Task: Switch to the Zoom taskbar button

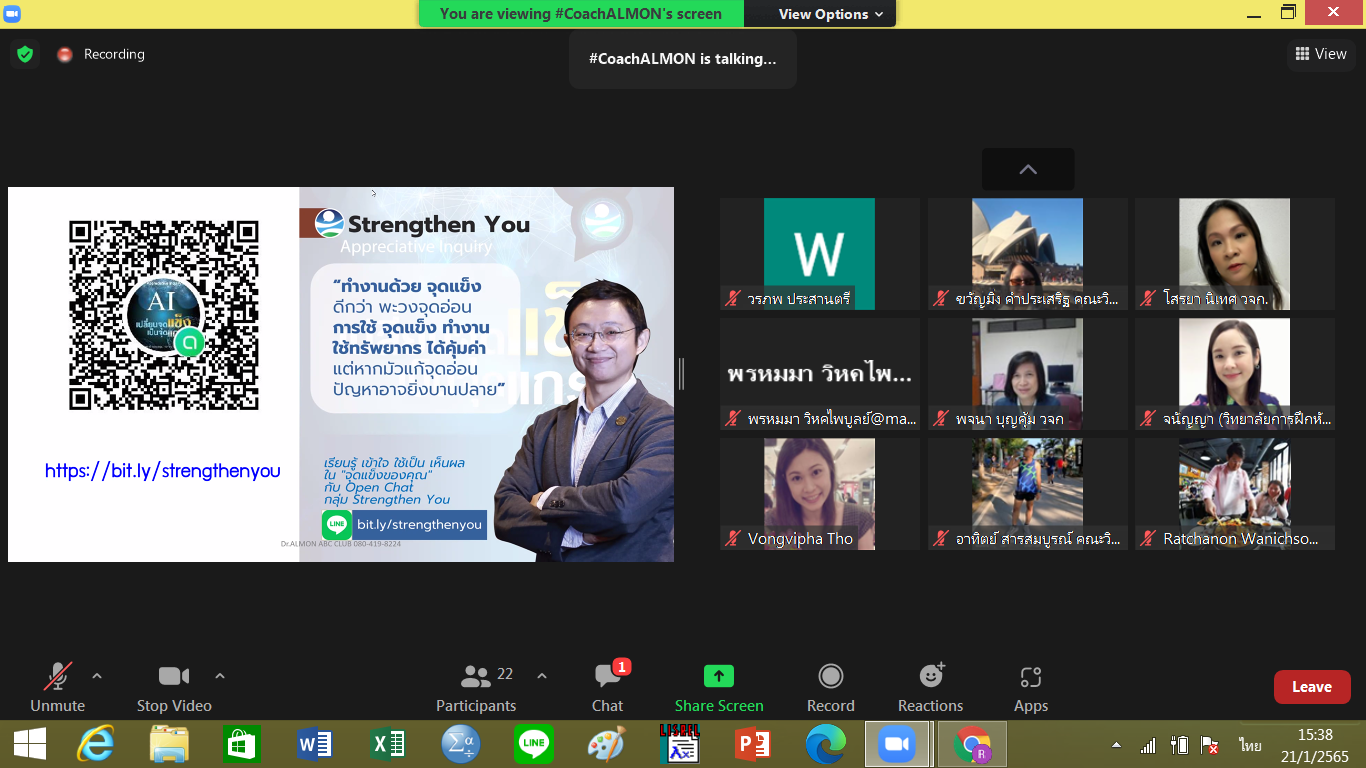Action: 897,744
